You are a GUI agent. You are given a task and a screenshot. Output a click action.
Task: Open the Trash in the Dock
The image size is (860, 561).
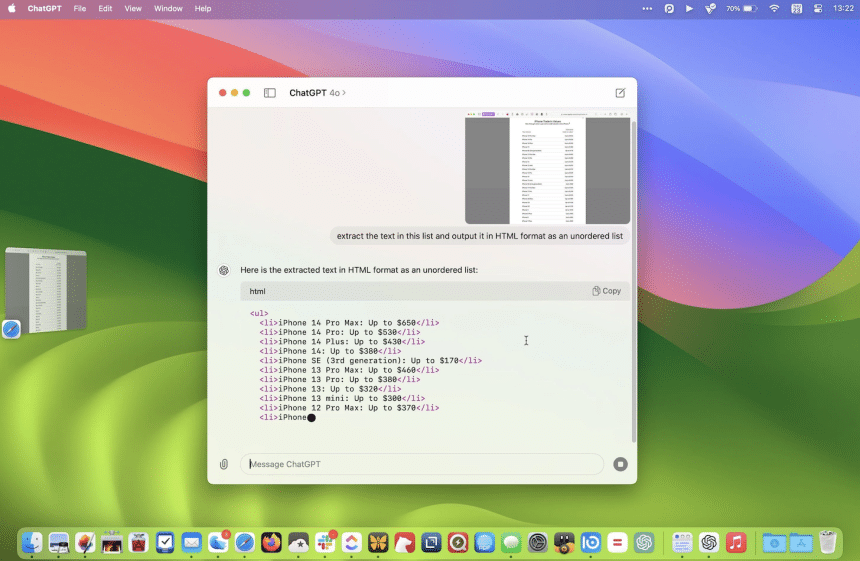point(828,542)
